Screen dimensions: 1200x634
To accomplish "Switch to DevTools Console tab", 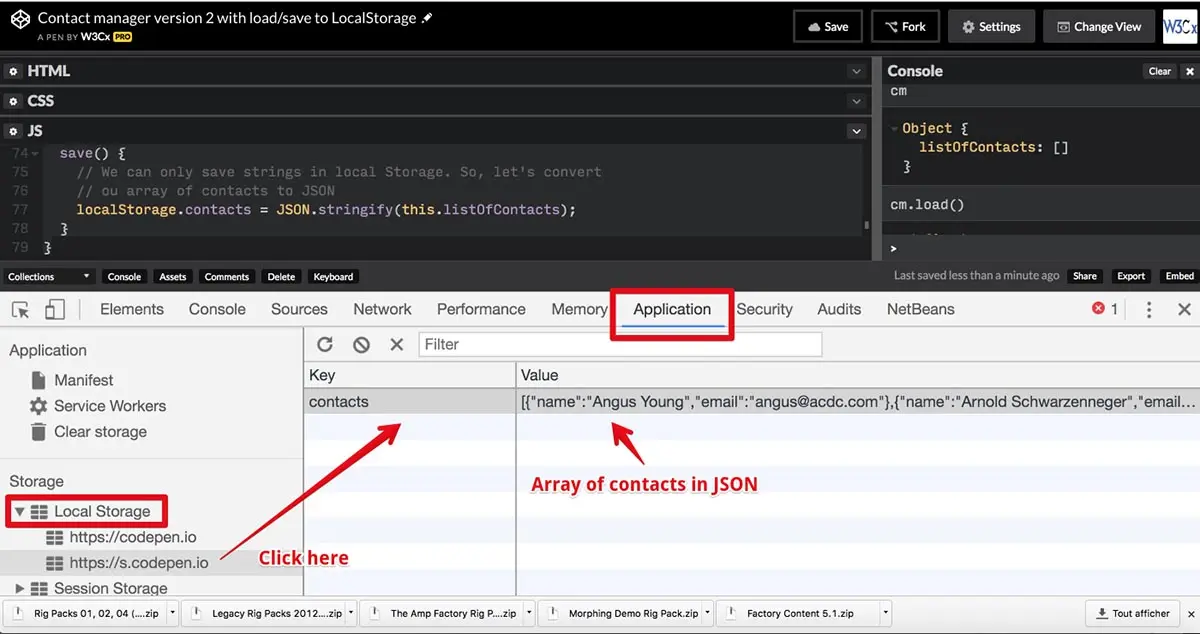I will 217,310.
